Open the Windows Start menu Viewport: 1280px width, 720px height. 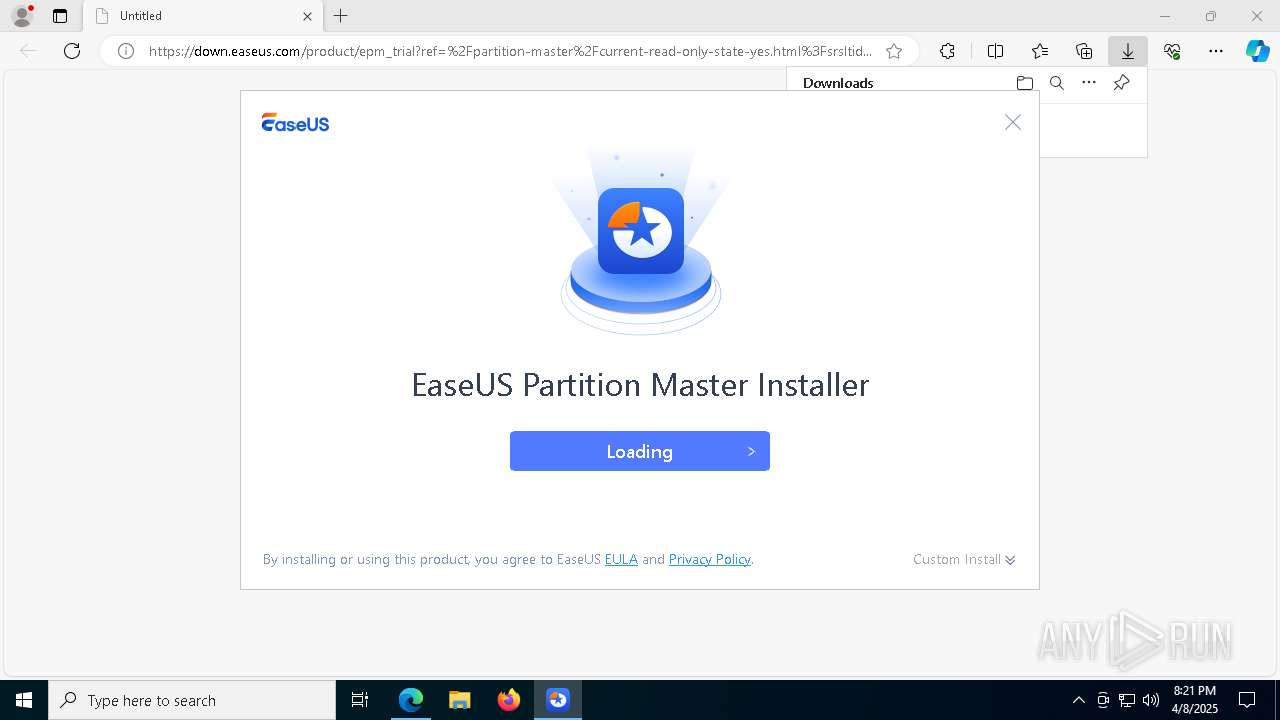coord(24,700)
